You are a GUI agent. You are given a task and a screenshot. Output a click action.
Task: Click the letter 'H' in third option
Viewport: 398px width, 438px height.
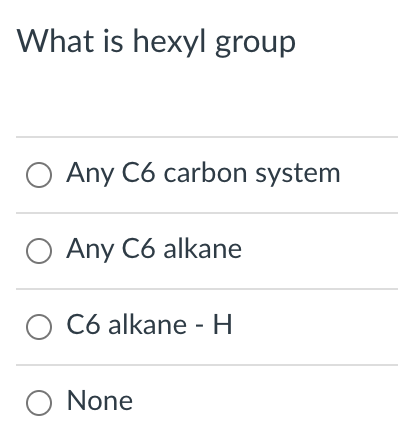coord(222,325)
